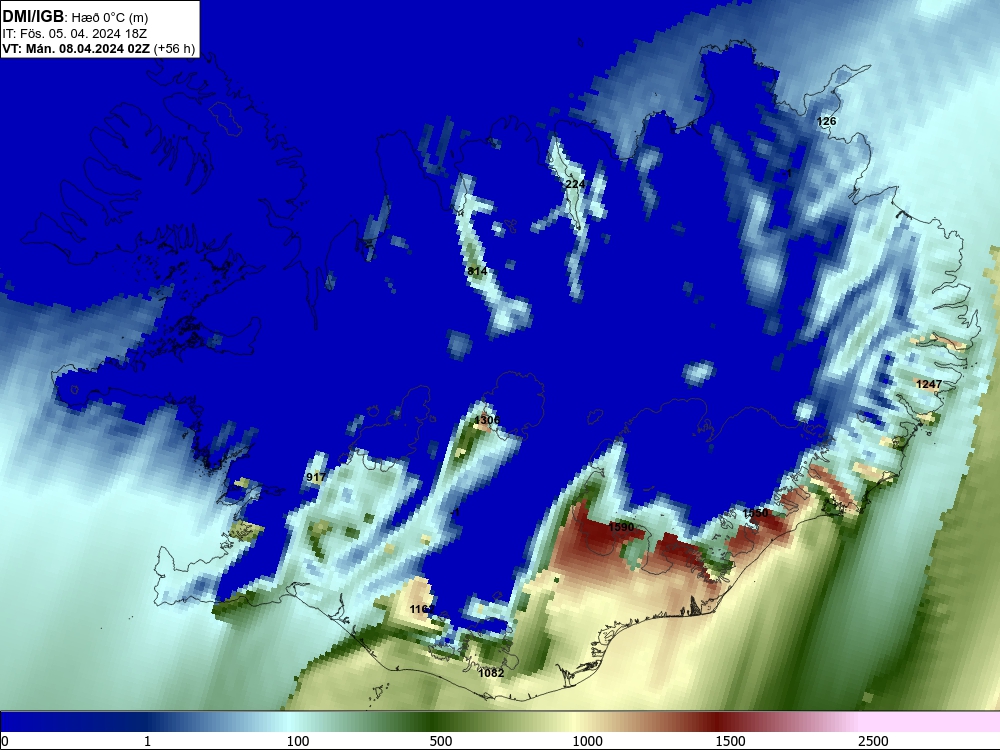Click the 'Hæð 0°C (m)' parameter text
The image size is (1000, 750).
(x=110, y=18)
